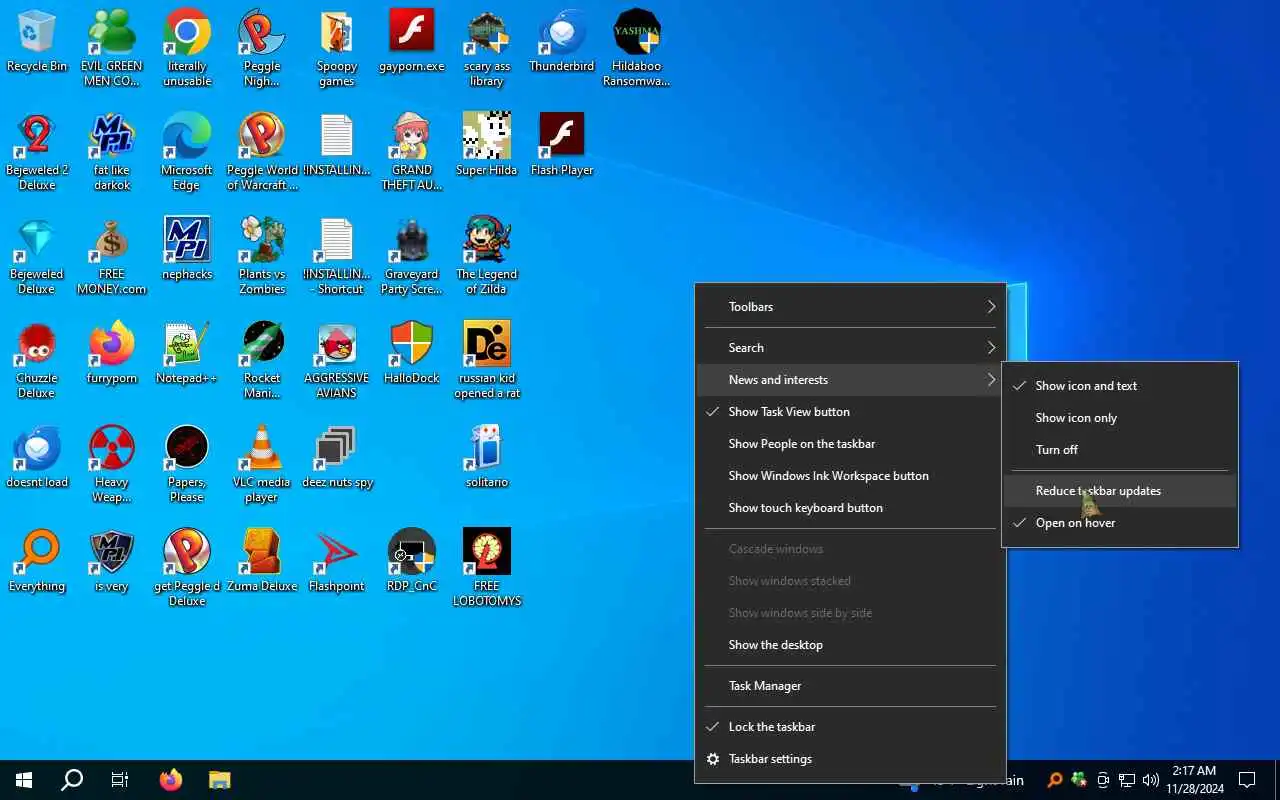Screen dimensions: 1280x800
Task: Select the Hildaboo Ransomware desktop icon
Action: tap(637, 49)
